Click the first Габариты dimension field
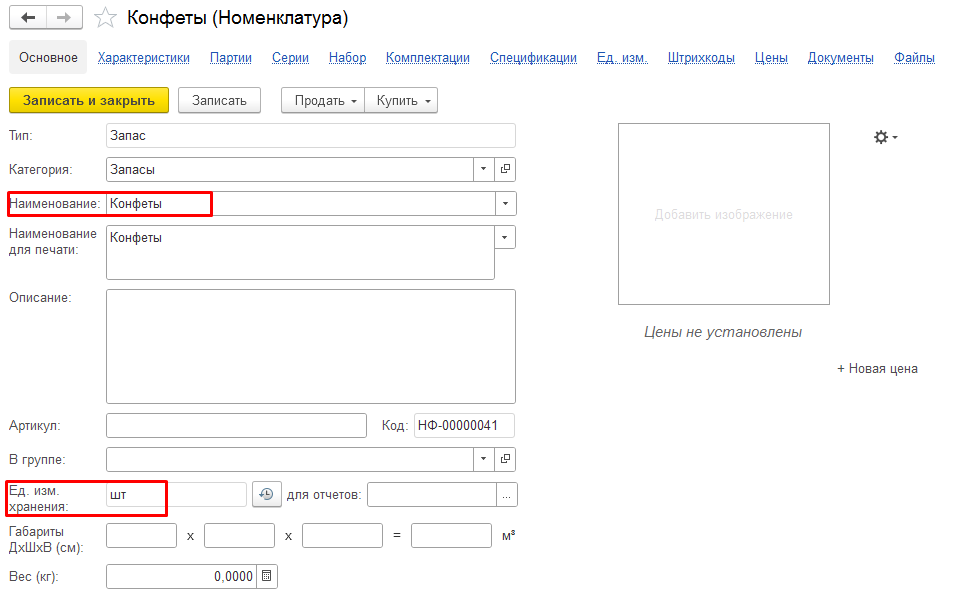The width and height of the screenshot is (954, 597). click(141, 535)
